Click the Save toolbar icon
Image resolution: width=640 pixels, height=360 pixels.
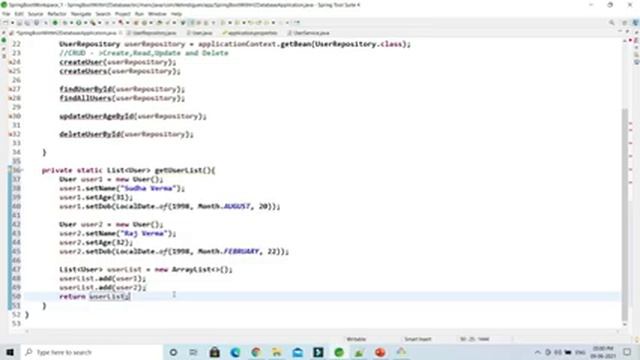click(19, 23)
